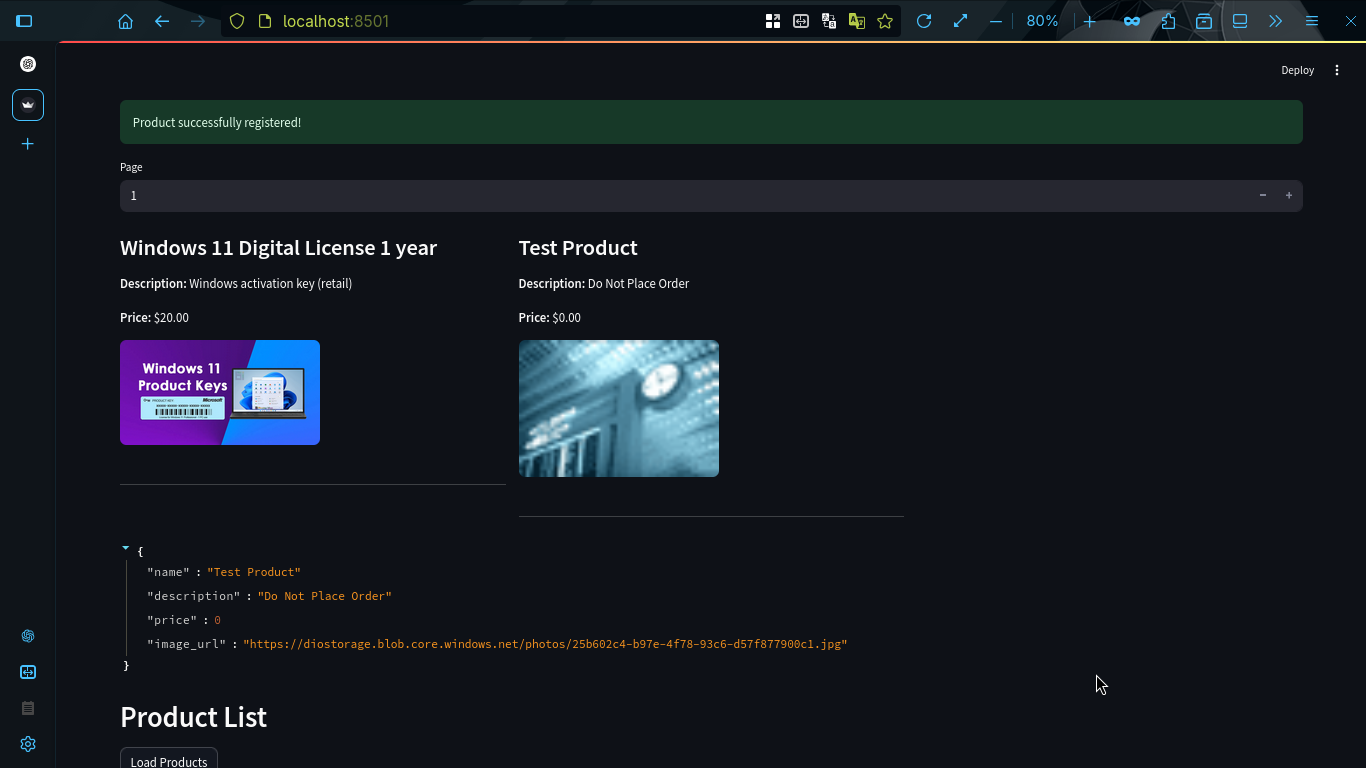
Task: Translate the current page
Action: pyautogui.click(x=857, y=20)
